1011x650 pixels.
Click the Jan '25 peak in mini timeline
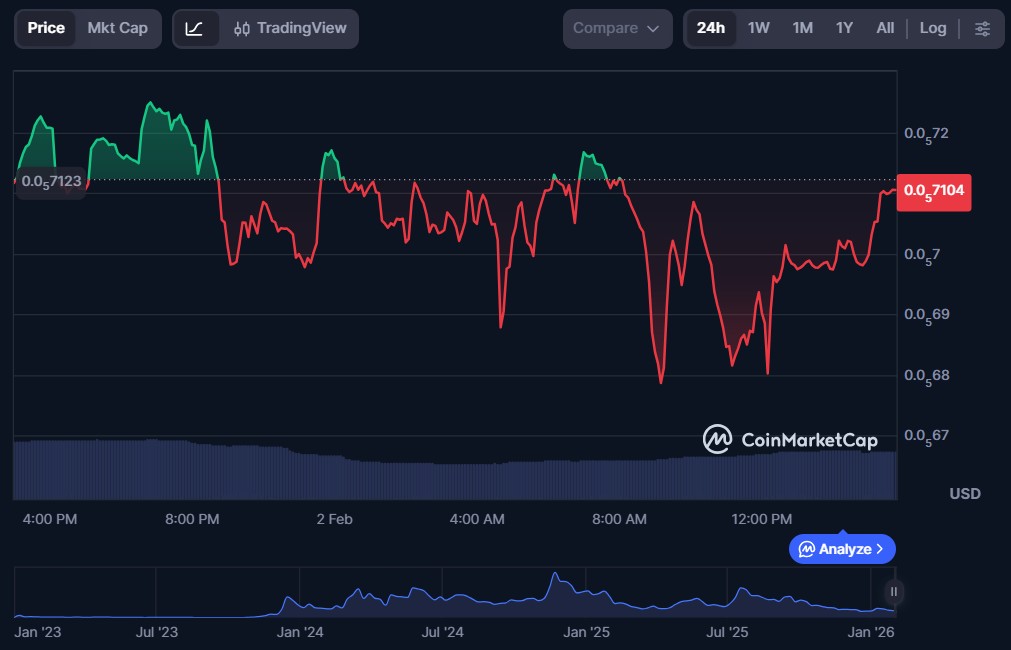pos(554,576)
